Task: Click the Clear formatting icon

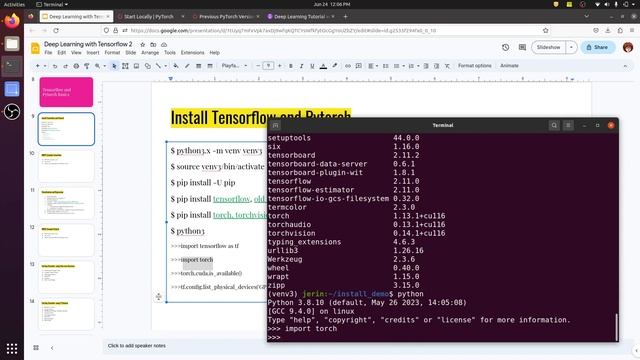Action: pos(447,66)
